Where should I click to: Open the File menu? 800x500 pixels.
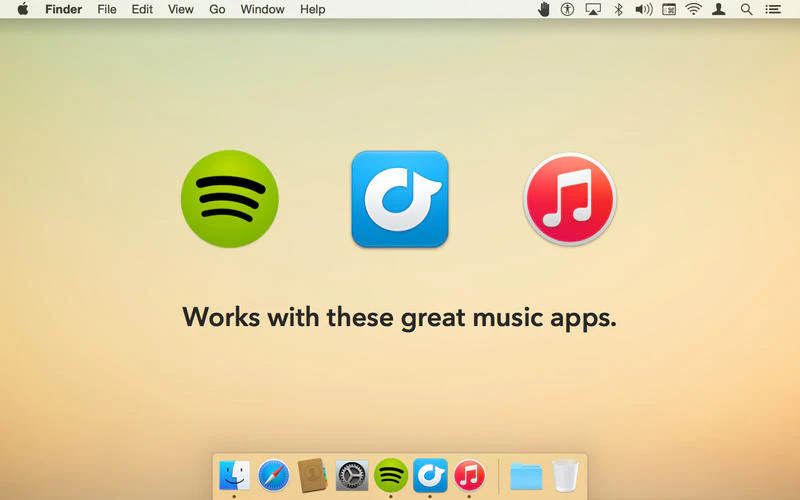(x=107, y=9)
